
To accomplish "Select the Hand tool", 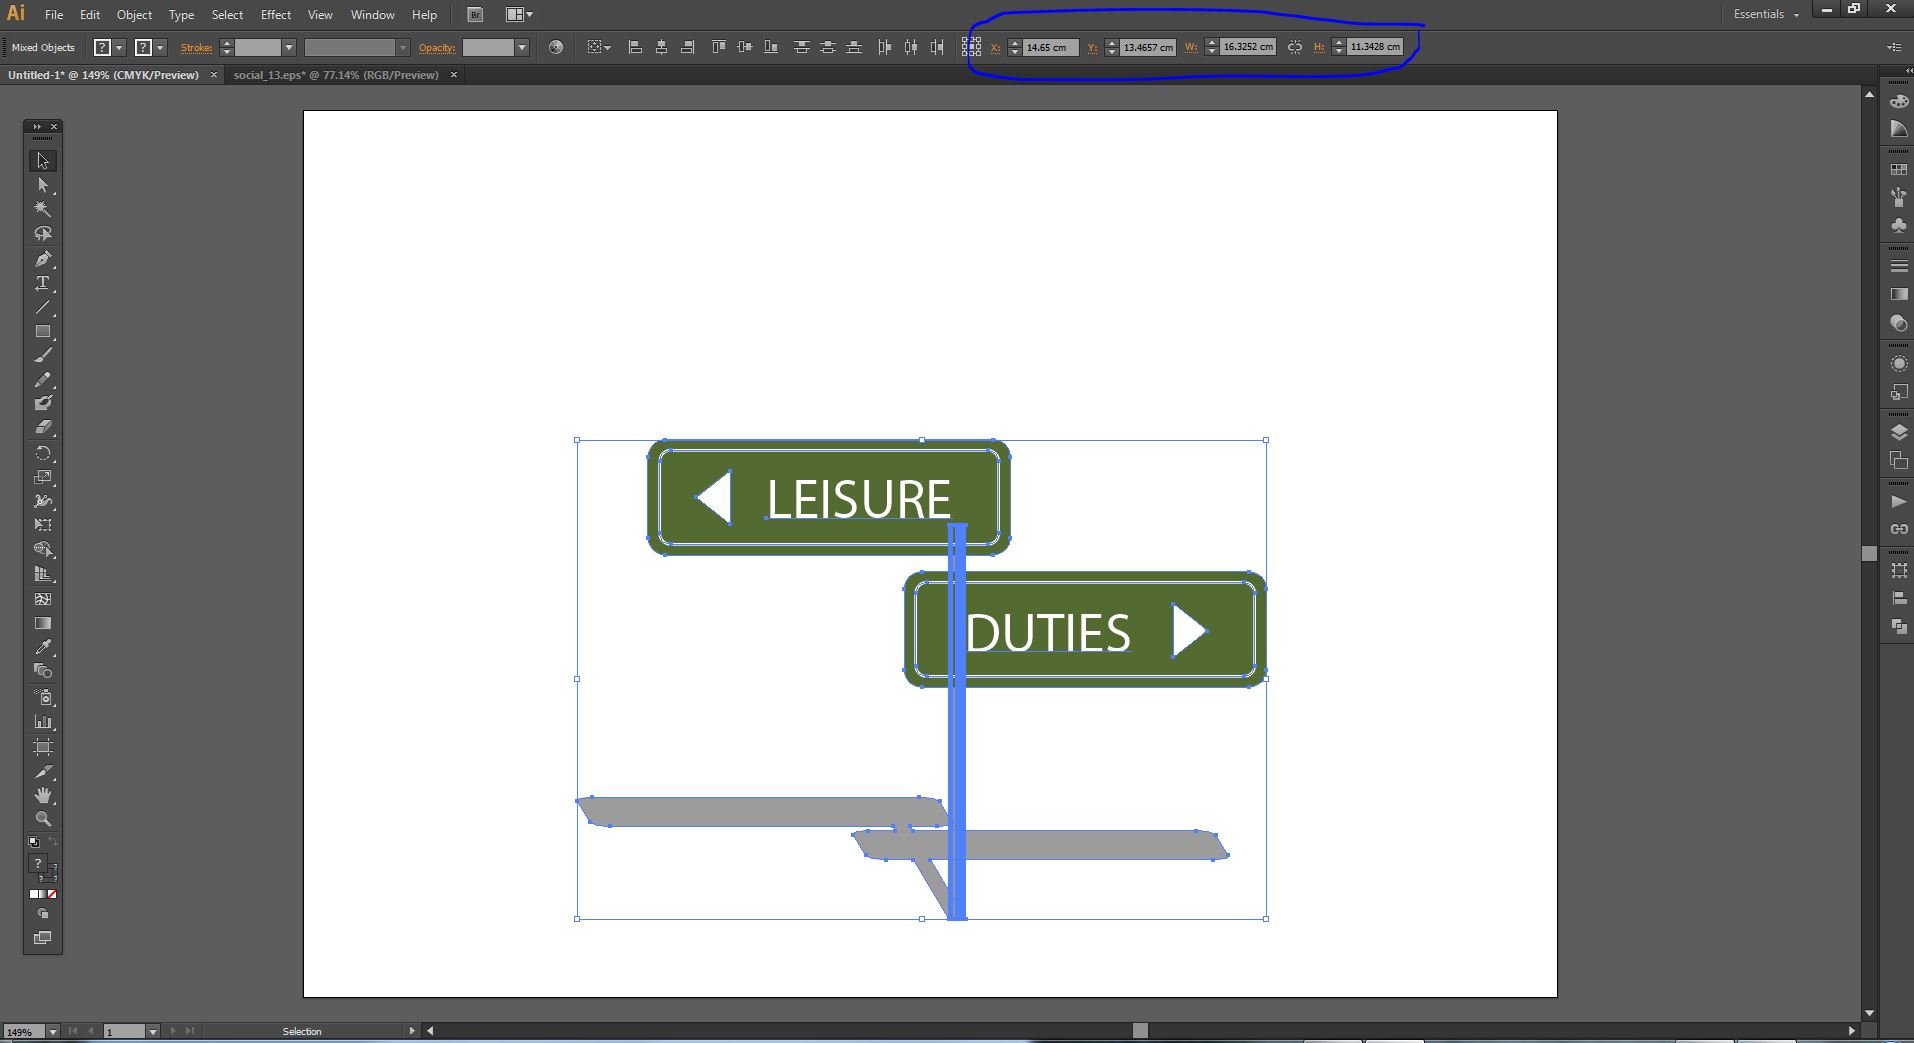I will click(x=43, y=795).
